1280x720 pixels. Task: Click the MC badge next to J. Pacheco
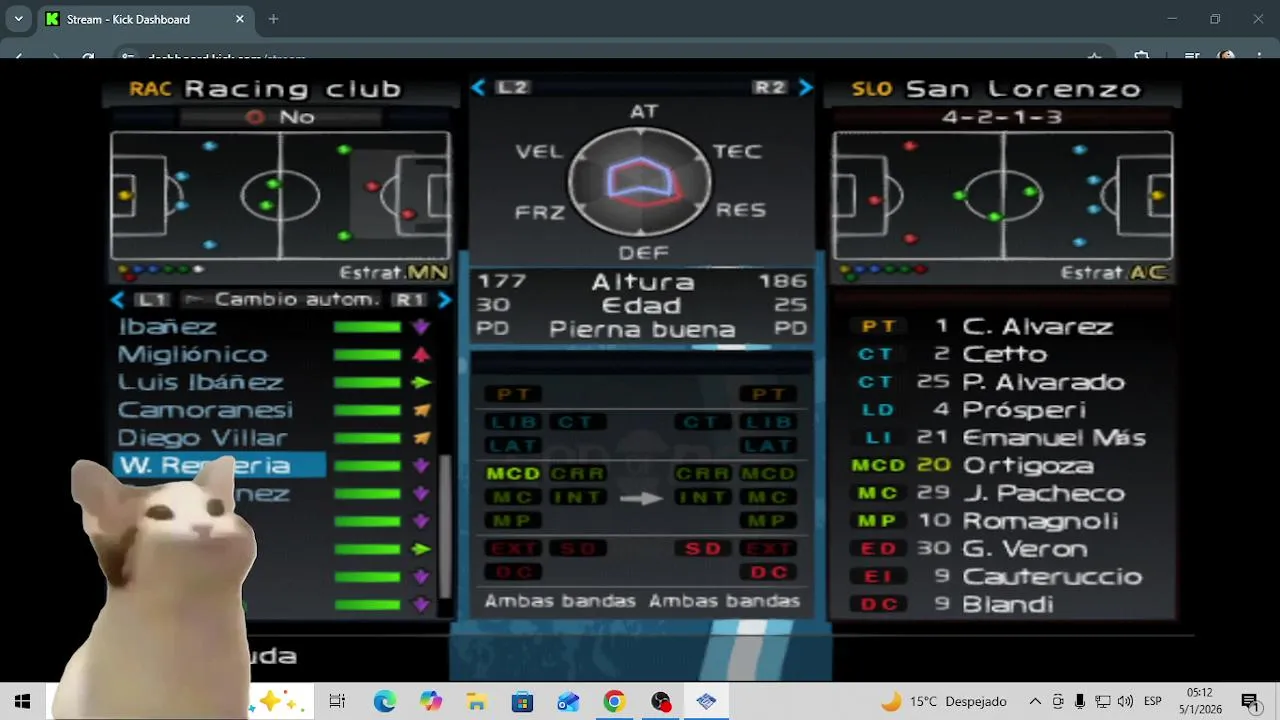[877, 493]
